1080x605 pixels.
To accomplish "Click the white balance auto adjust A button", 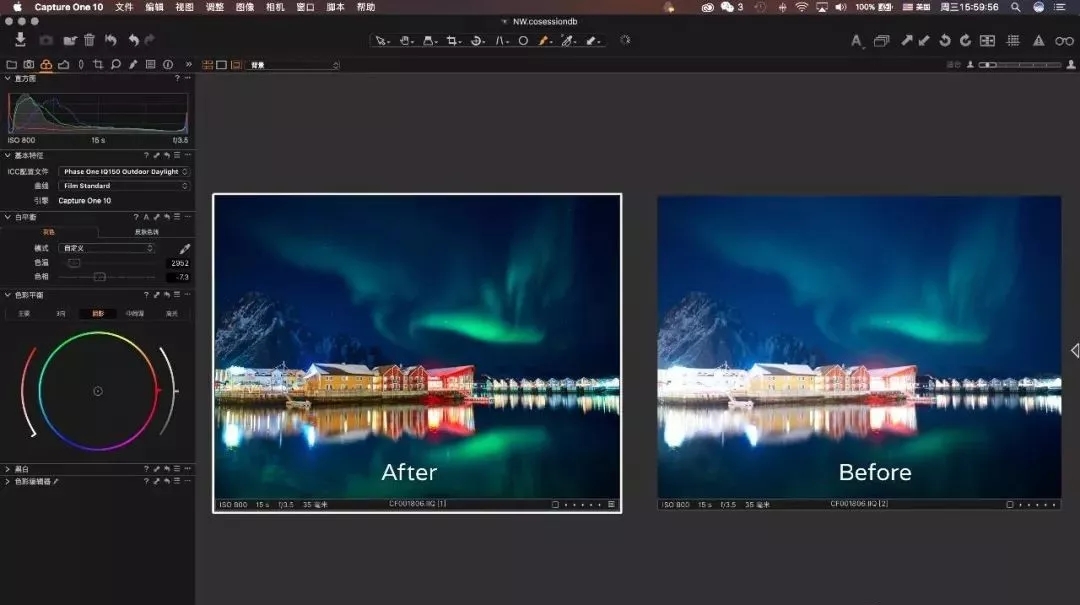I will tap(146, 217).
